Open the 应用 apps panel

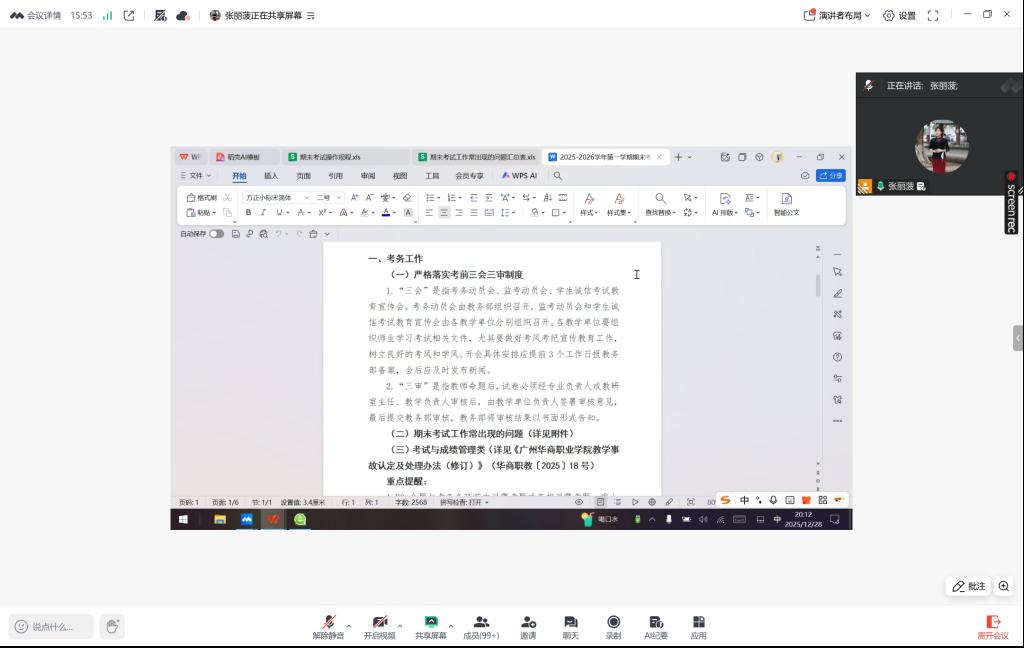coord(698,624)
